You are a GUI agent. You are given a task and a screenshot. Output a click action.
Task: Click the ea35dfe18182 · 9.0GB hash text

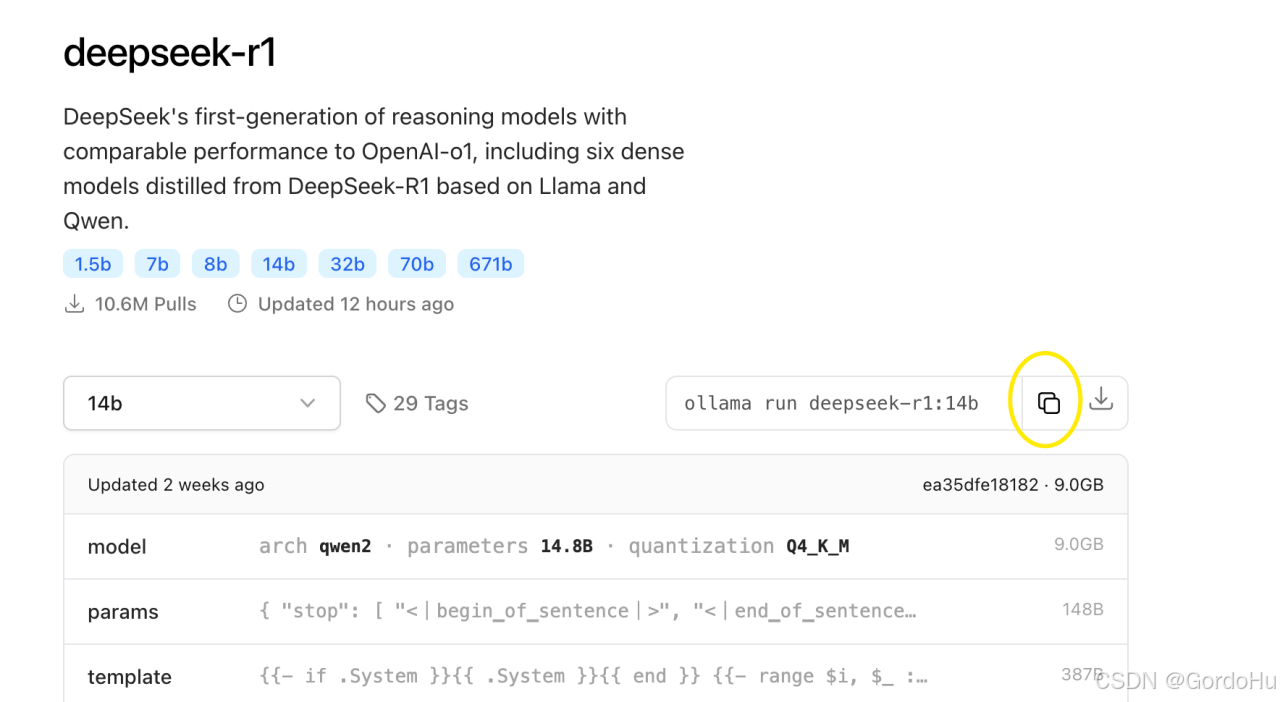(x=1013, y=485)
